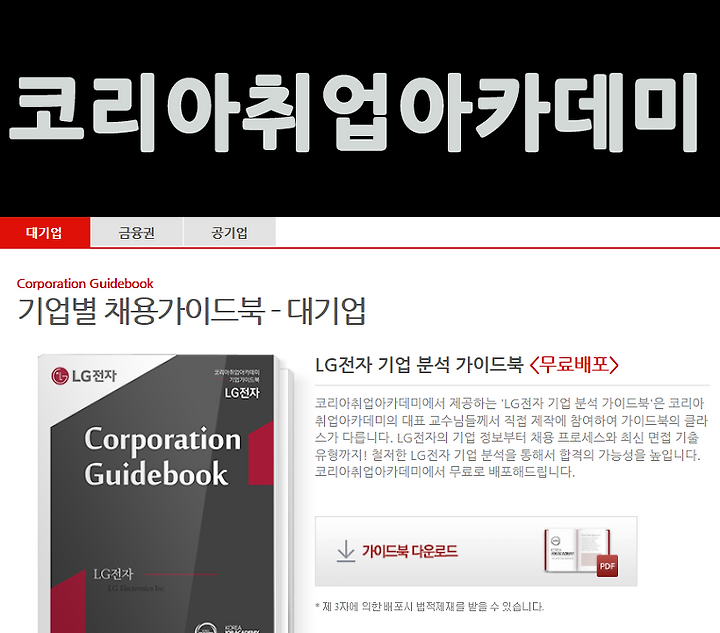720x633 pixels.
Task: Click the red <무료배포> text
Action: pyautogui.click(x=574, y=365)
